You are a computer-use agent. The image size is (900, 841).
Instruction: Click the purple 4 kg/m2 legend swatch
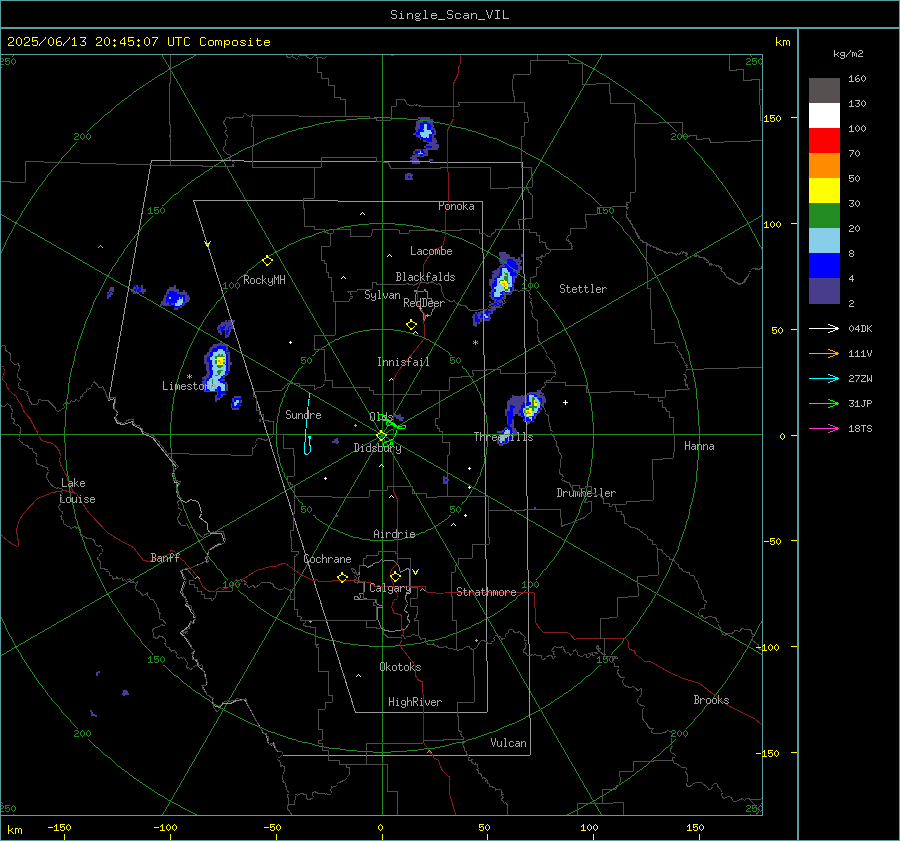pyautogui.click(x=824, y=290)
